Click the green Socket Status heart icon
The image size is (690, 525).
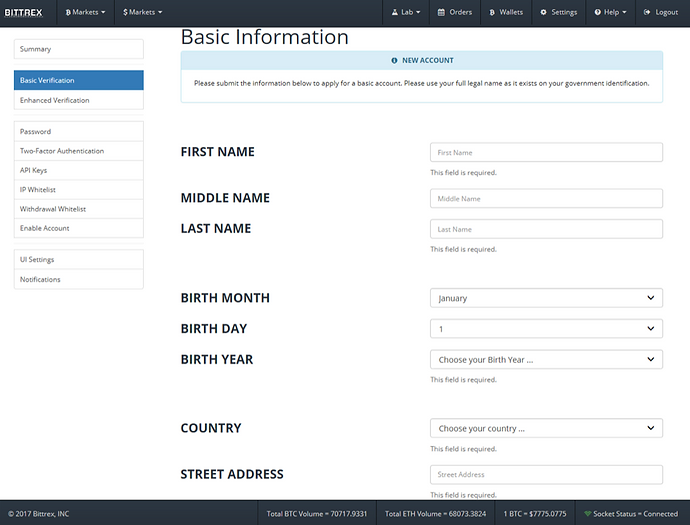[587, 514]
